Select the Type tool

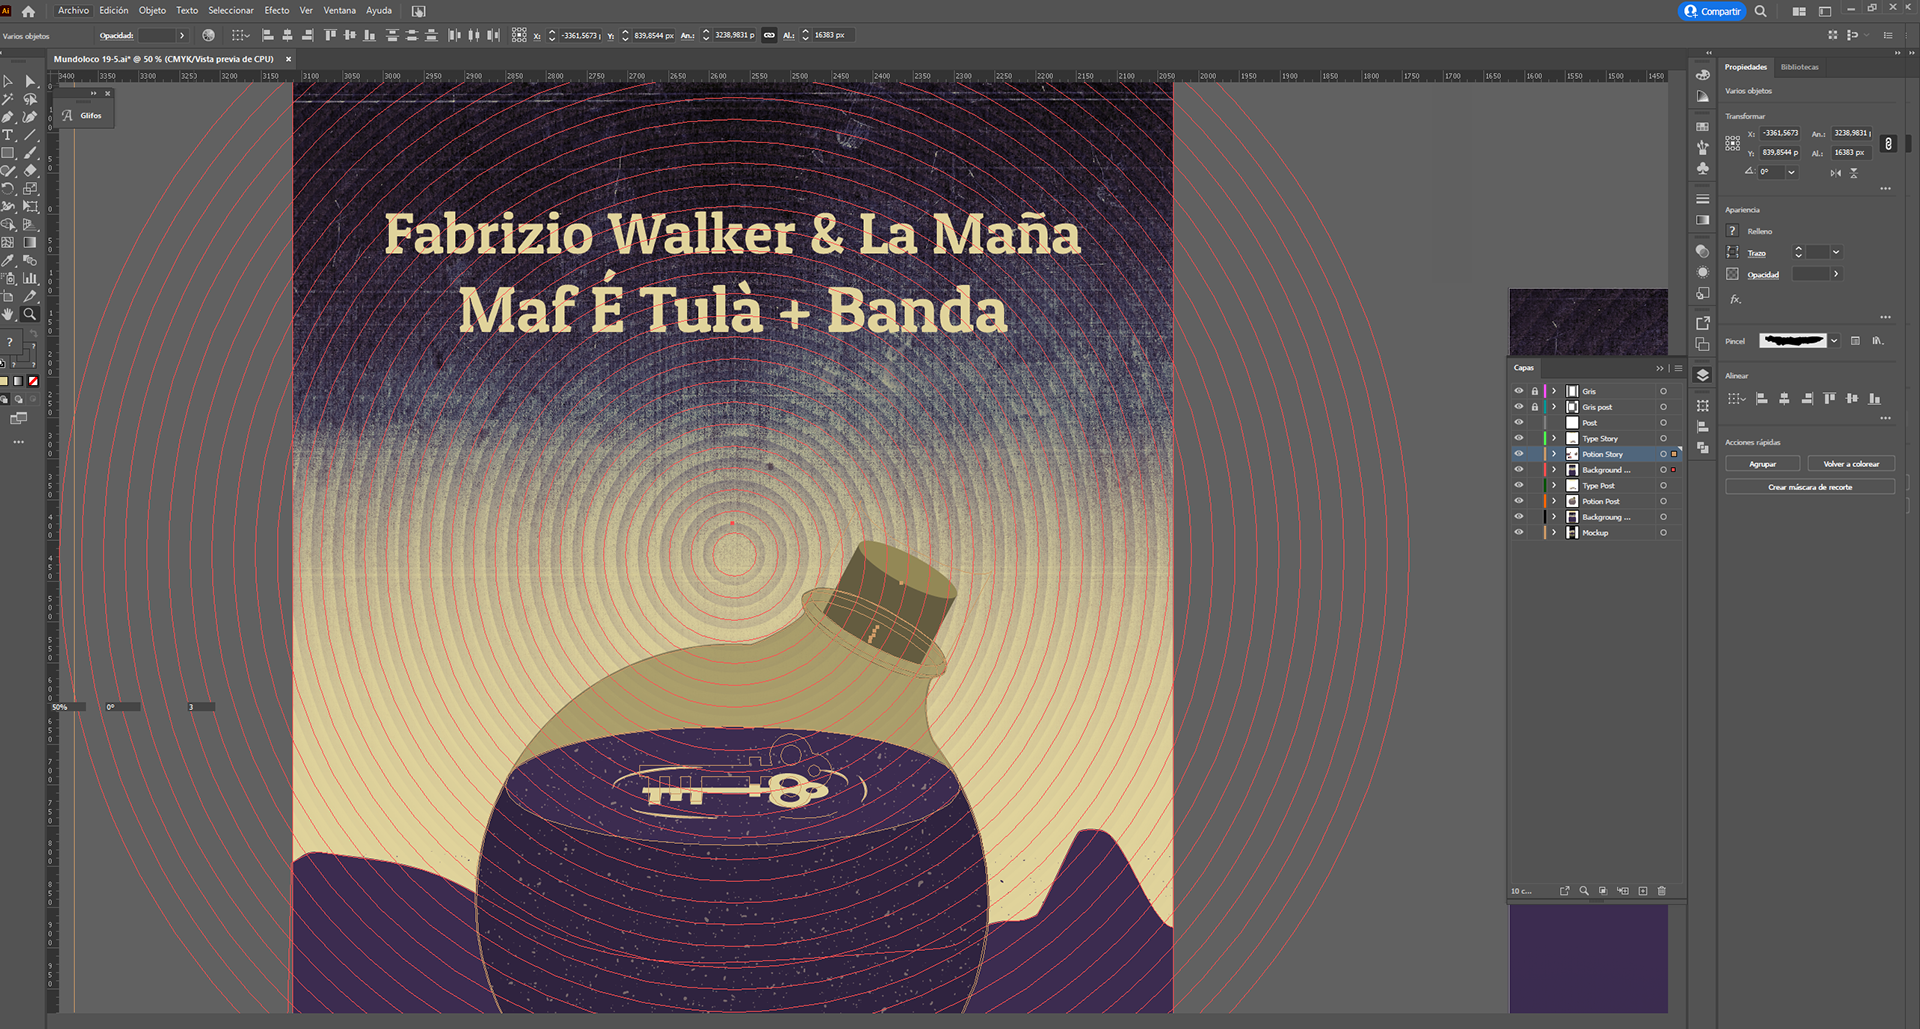point(8,135)
